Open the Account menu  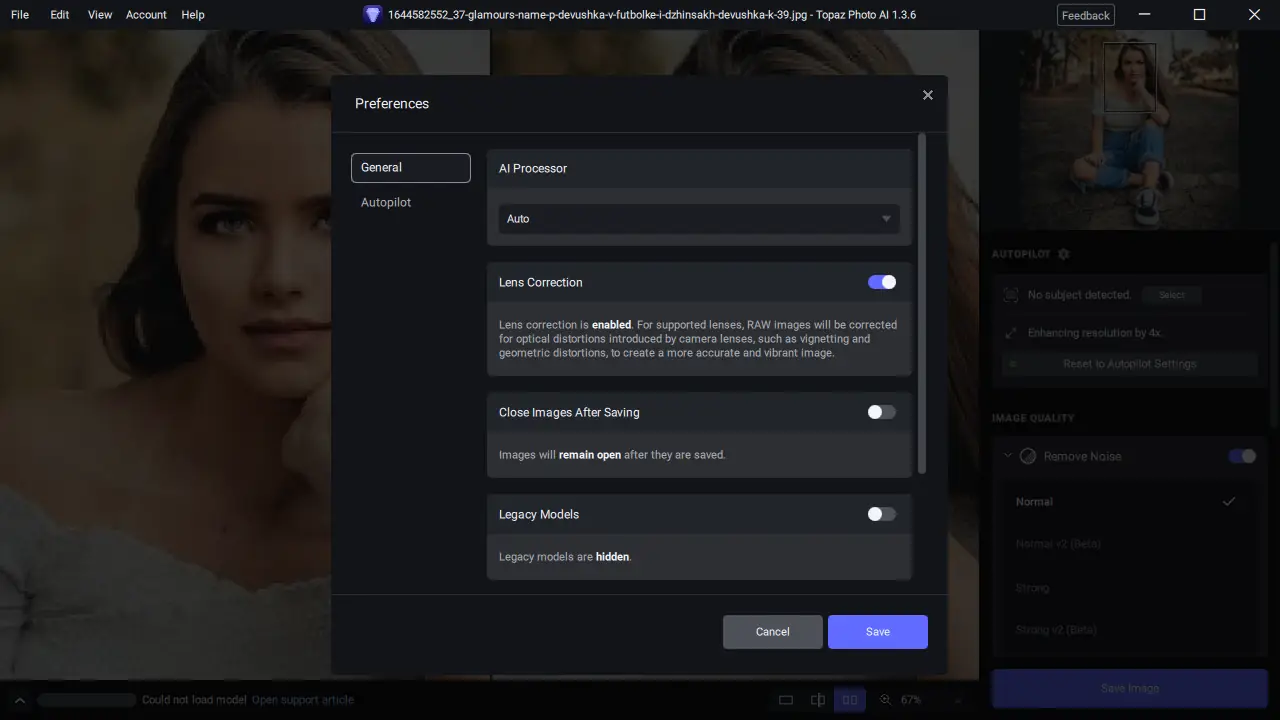146,15
